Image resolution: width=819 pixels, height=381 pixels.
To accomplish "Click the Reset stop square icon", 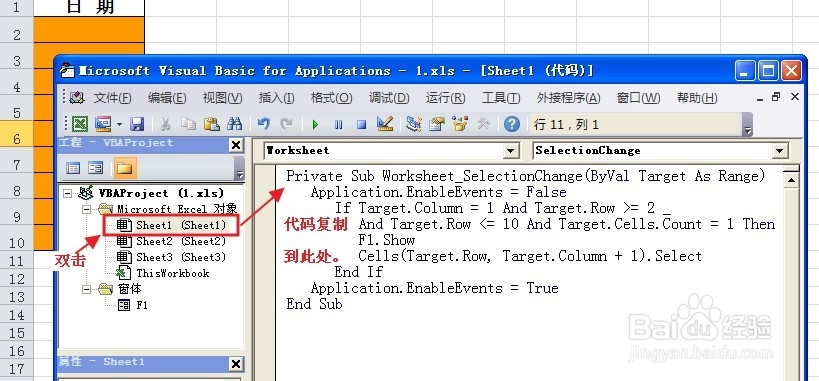I will [x=361, y=124].
